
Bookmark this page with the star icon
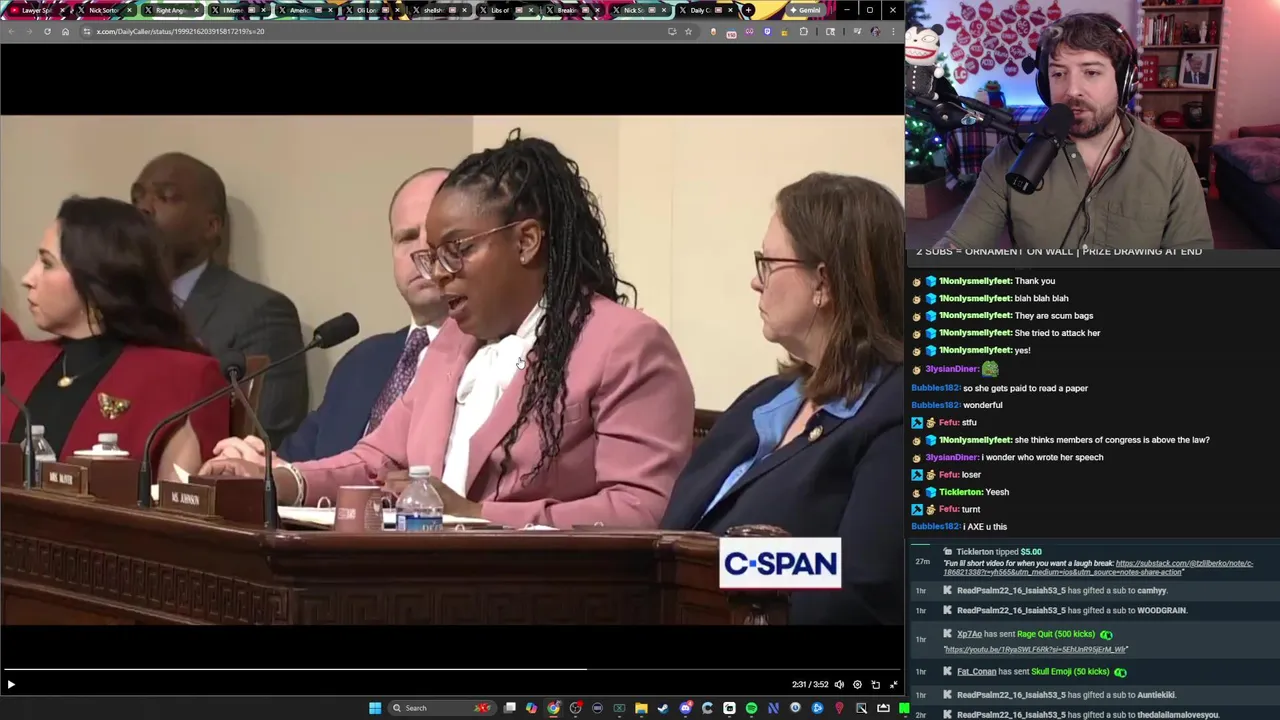coord(688,31)
